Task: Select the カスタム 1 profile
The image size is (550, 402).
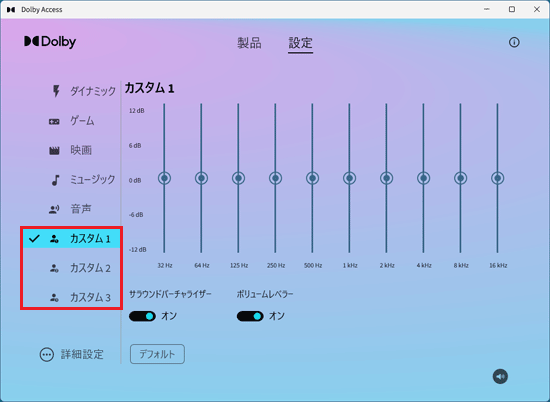Action: [72, 239]
